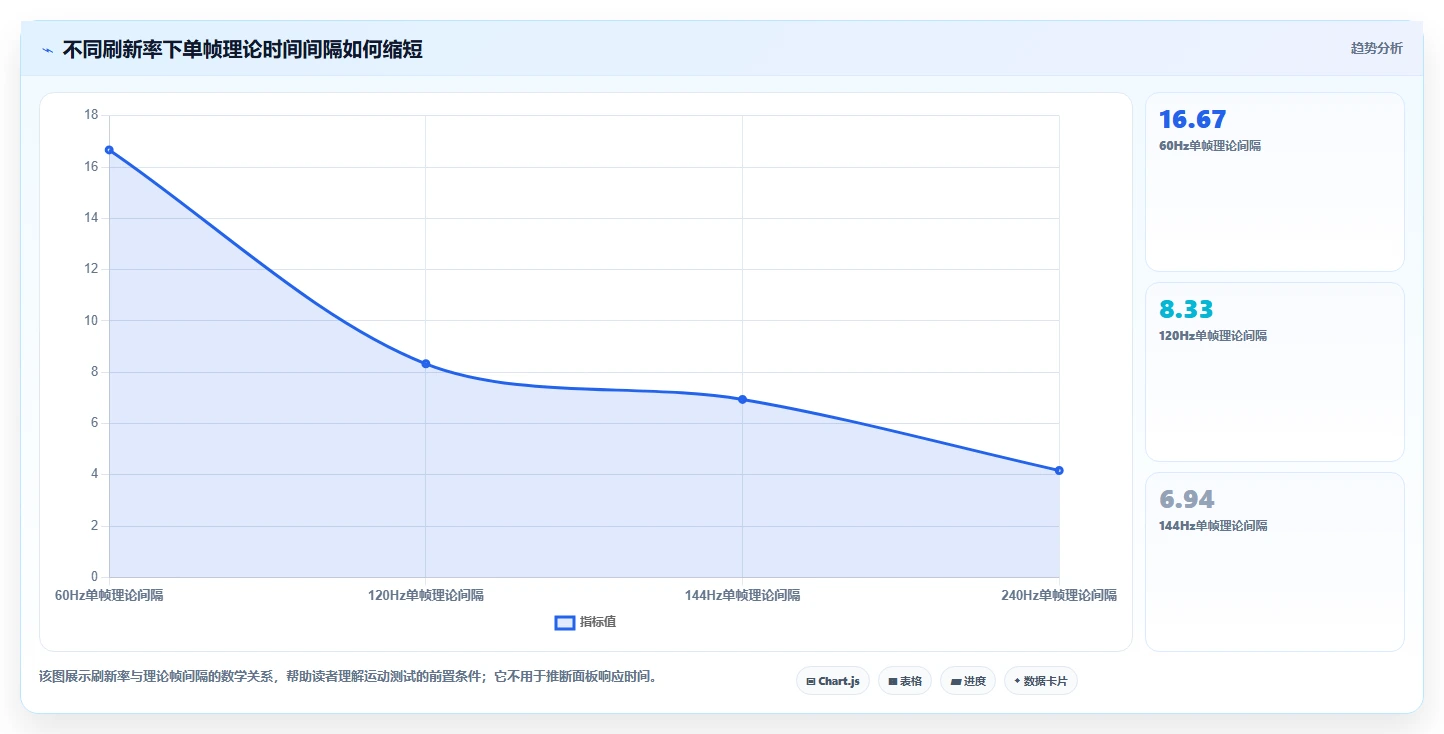Click the 120Hz data point on the line
This screenshot has width=1444, height=734.
(426, 364)
